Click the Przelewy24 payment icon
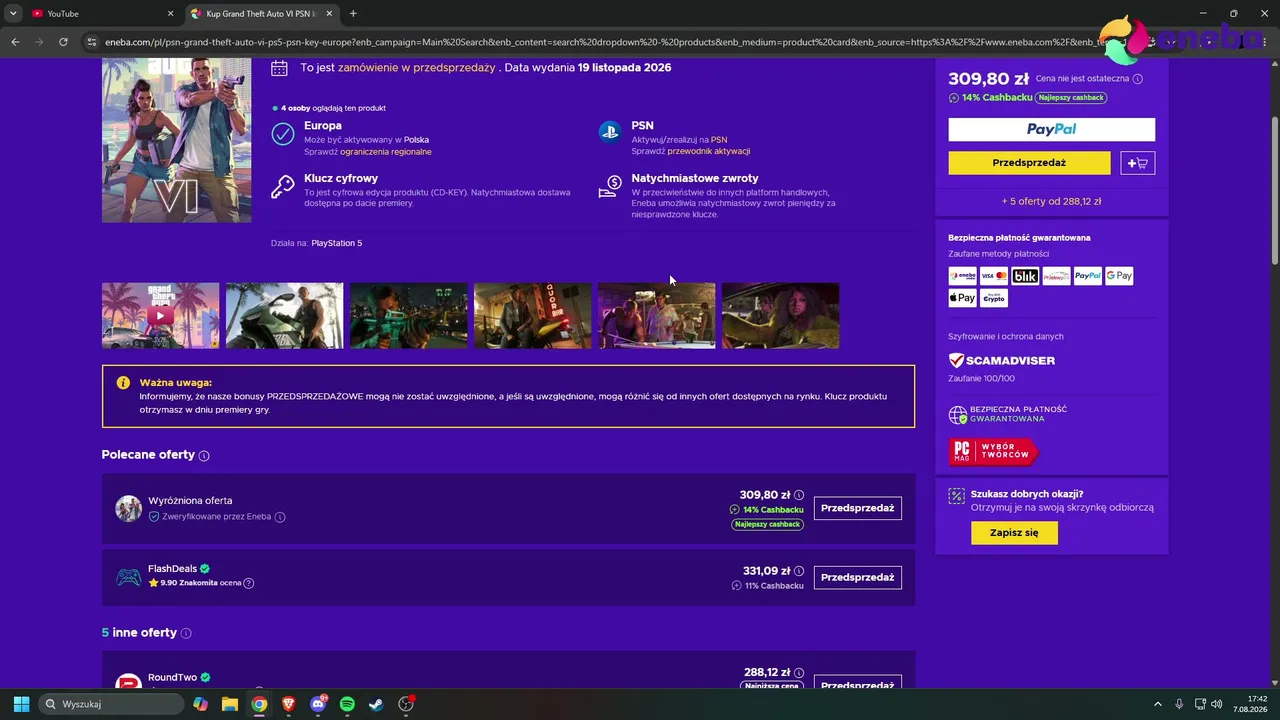 [x=1056, y=276]
